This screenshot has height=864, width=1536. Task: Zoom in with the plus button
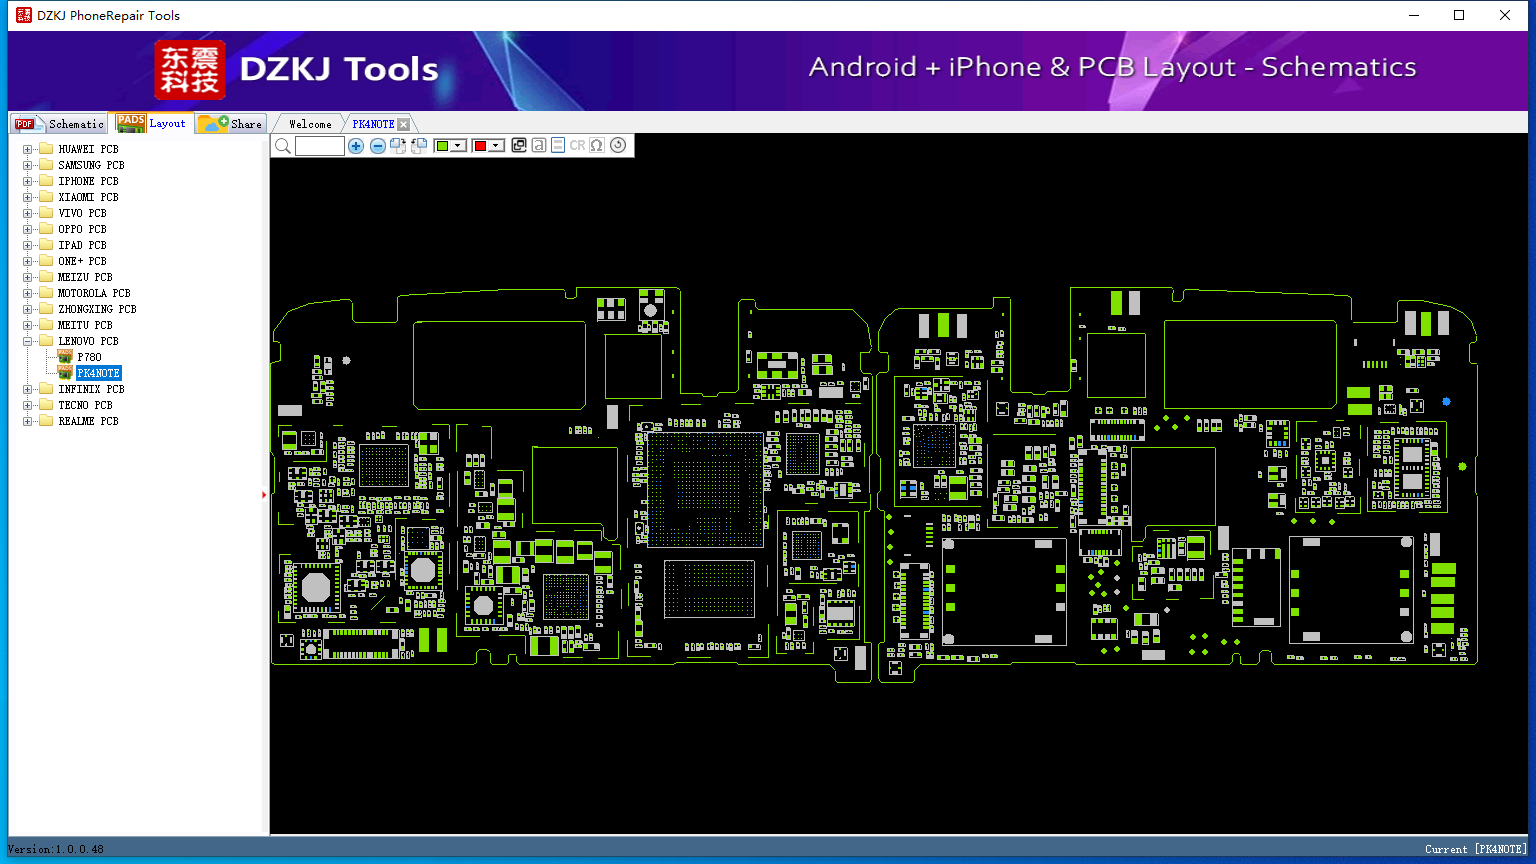[x=356, y=146]
